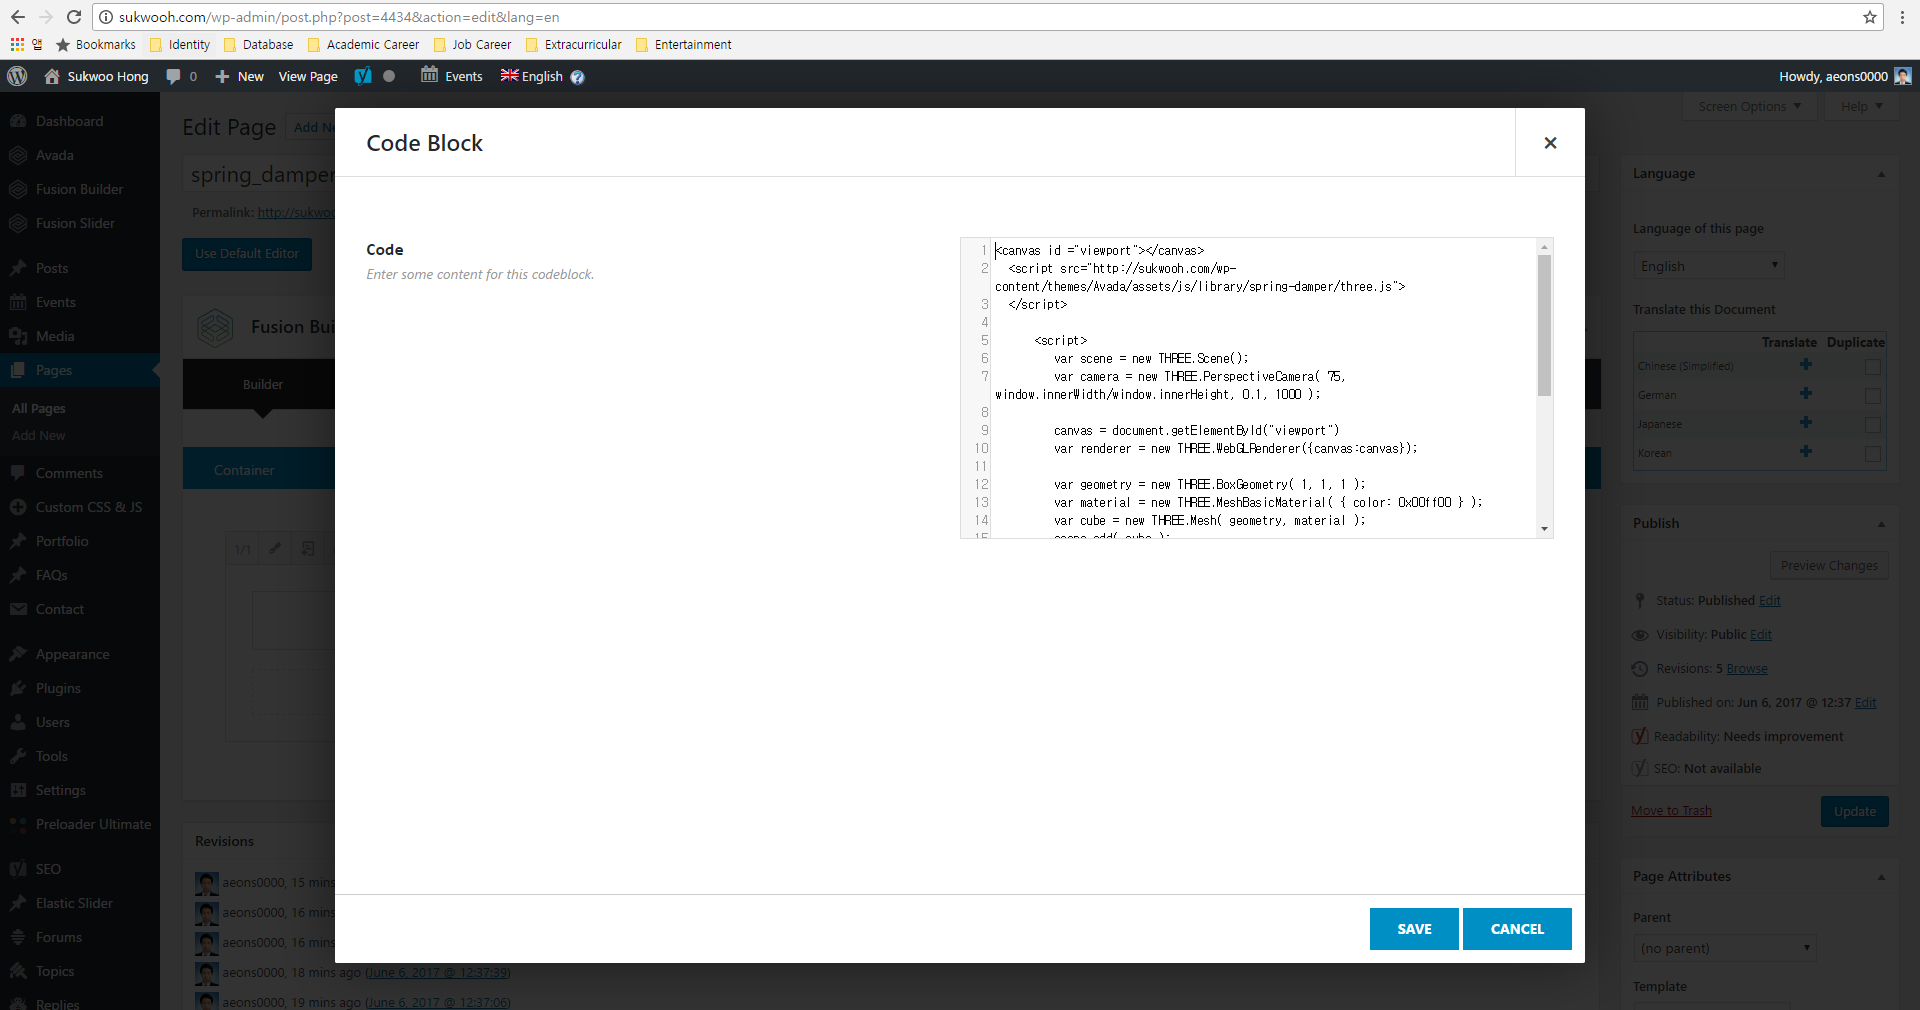The width and height of the screenshot is (1920, 1010).
Task: Collapse the Page Attributes metabox
Action: click(1881, 877)
